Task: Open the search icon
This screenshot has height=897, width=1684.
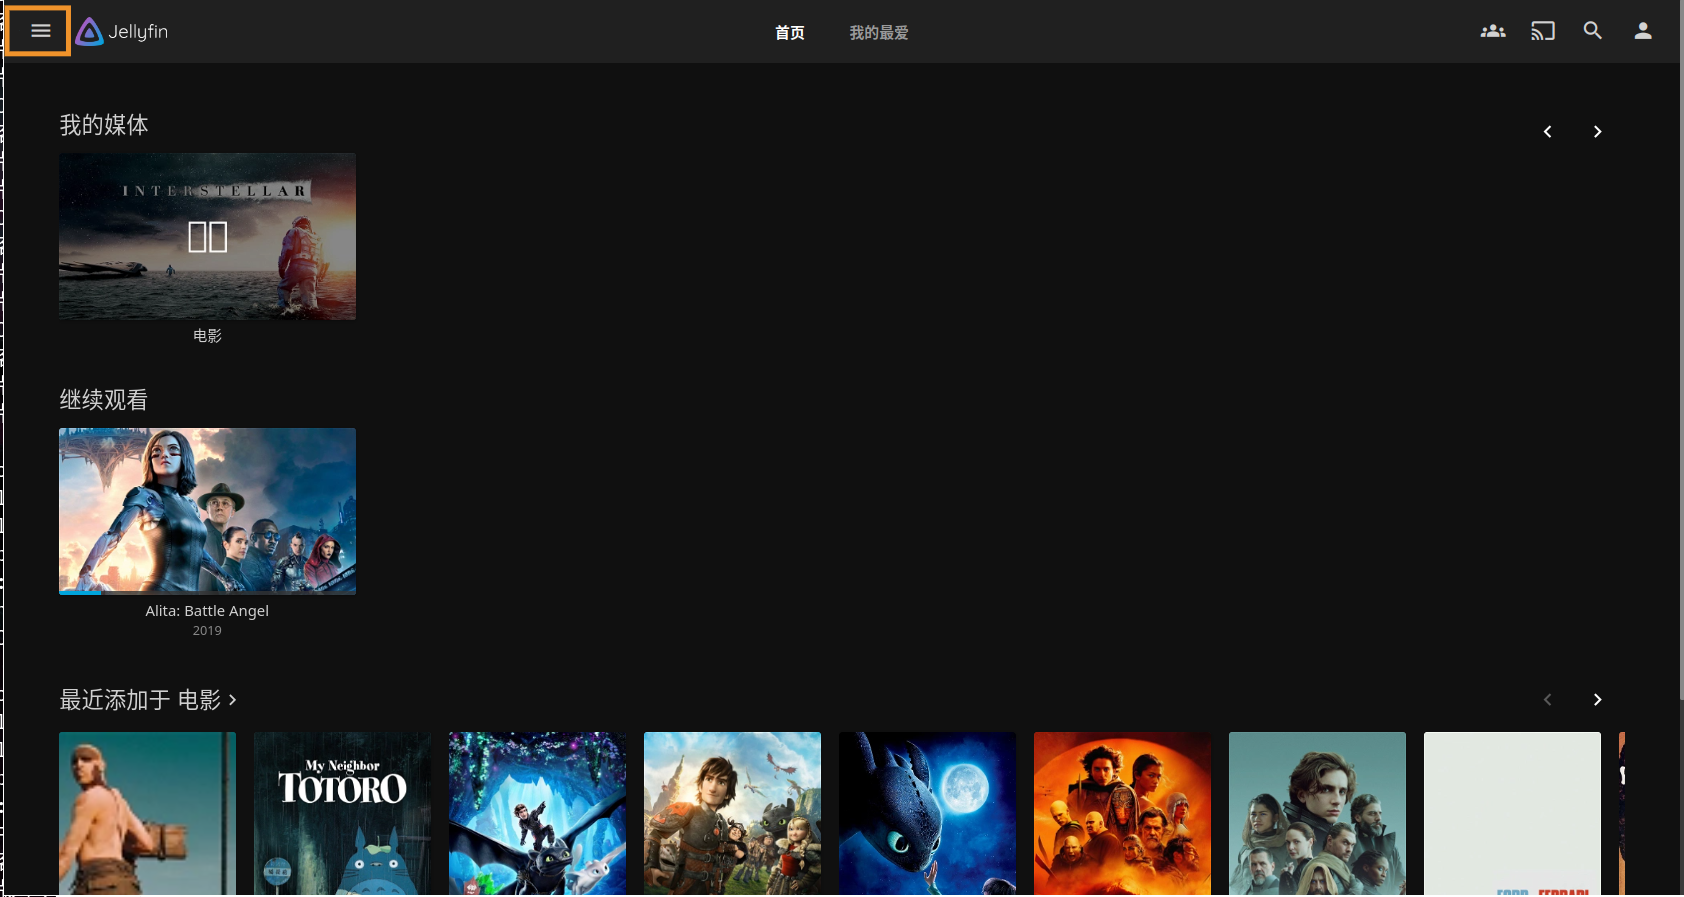Action: (1593, 31)
